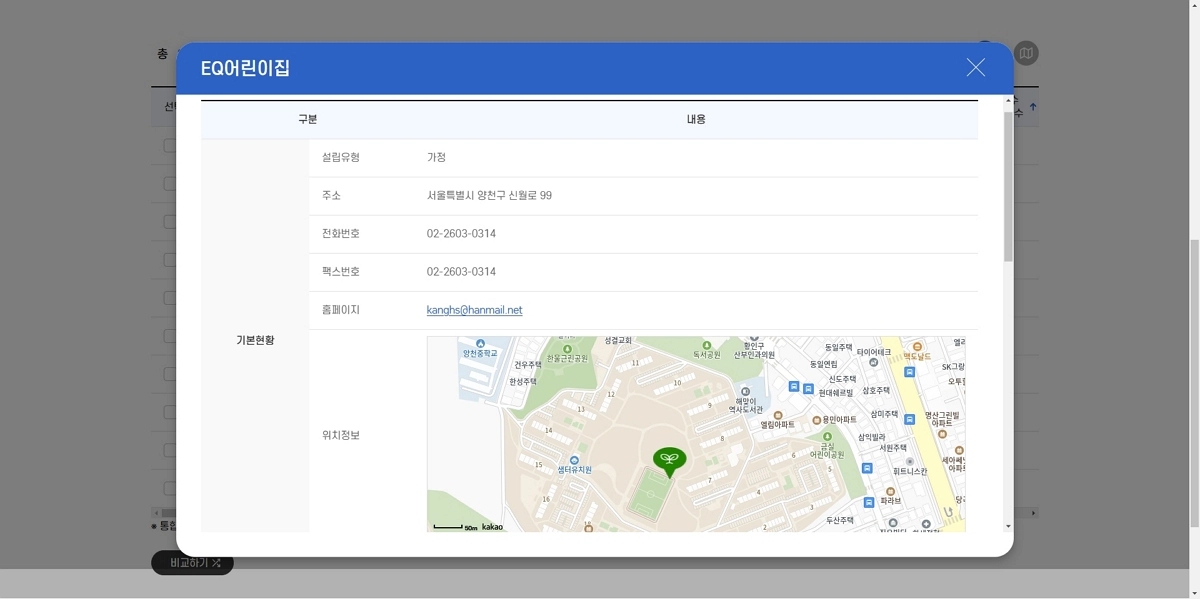This screenshot has height=599, width=1200.
Task: Click the 위치정보 row label
Action: [341, 435]
